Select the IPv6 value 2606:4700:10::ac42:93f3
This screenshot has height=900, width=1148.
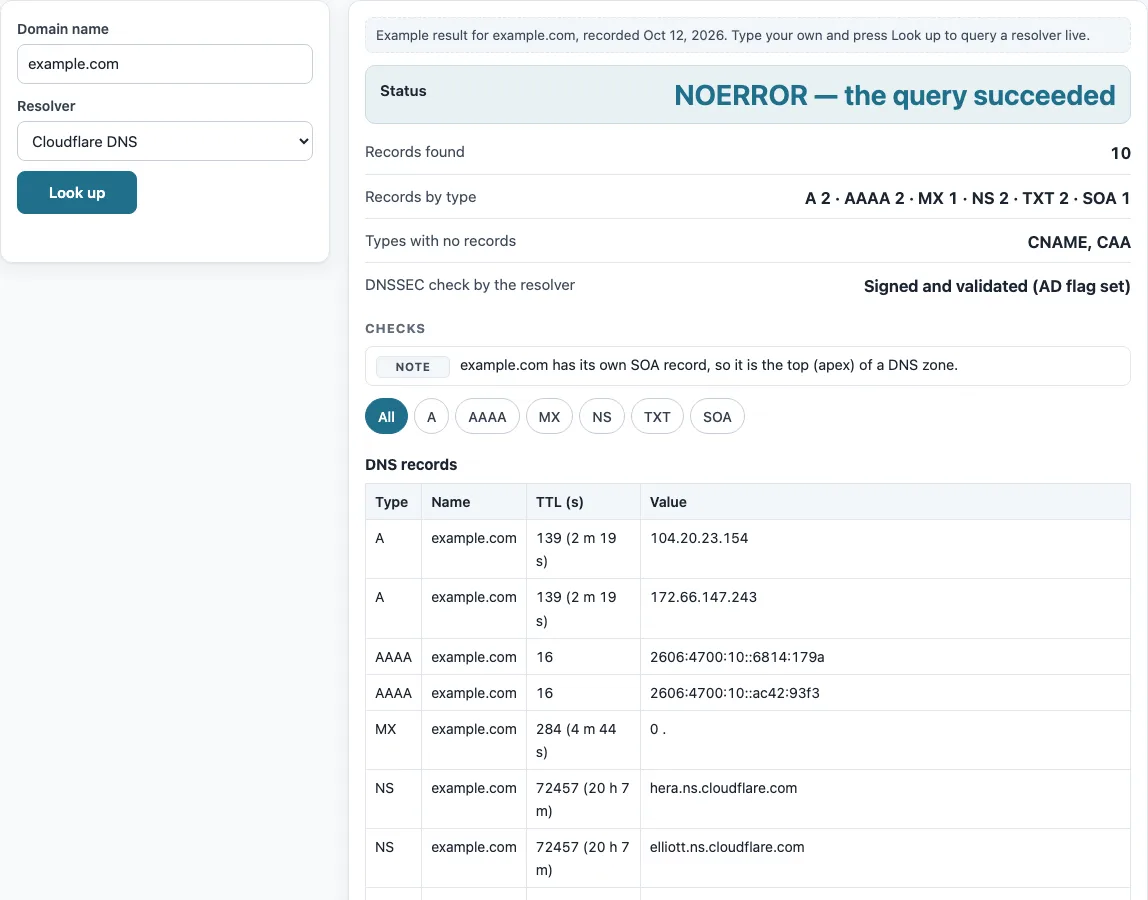click(735, 693)
